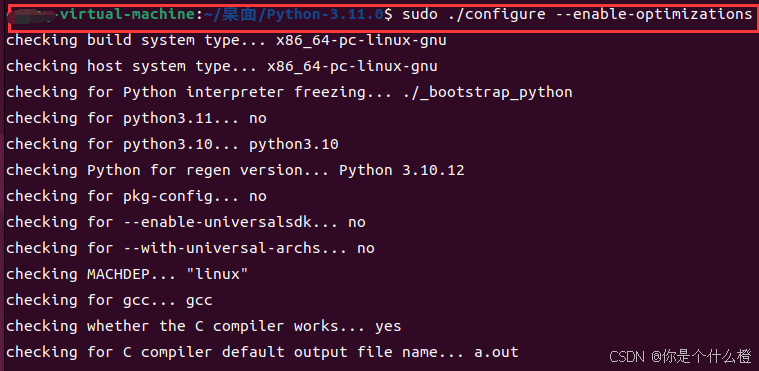Click the 'checking for python3.11... no' line
The width and height of the screenshot is (759, 371).
(136, 118)
